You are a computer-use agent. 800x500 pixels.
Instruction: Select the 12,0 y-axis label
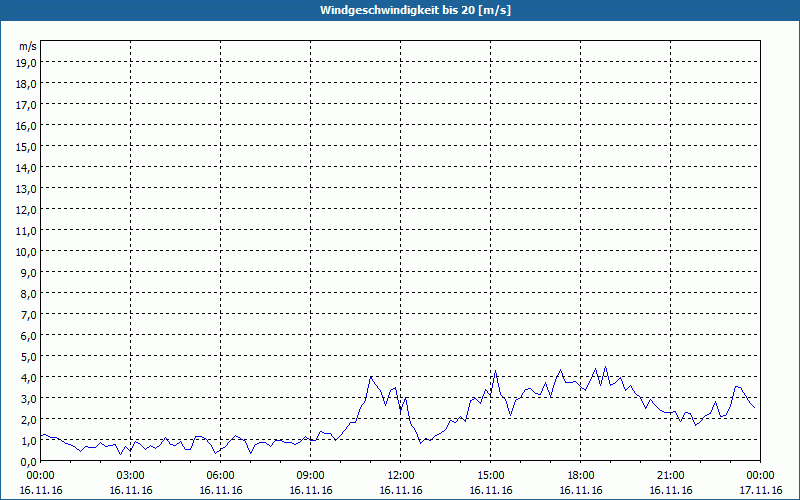pos(27,210)
